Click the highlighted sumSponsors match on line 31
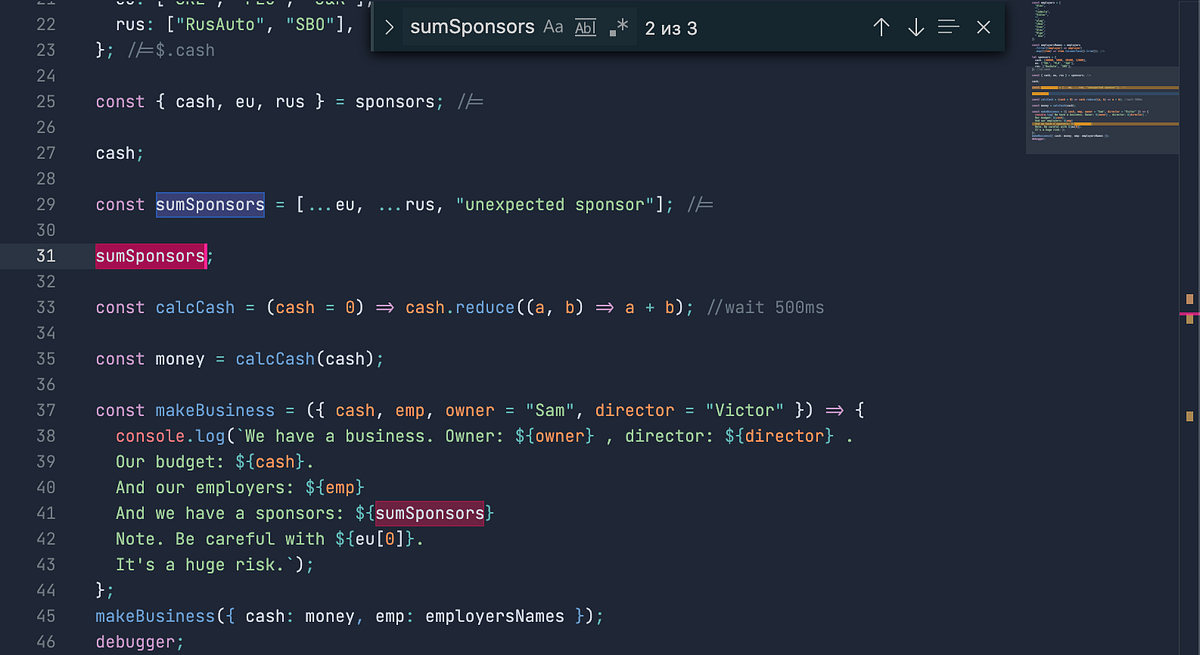Screen dimensions: 1200x655 pyautogui.click(x=149, y=256)
